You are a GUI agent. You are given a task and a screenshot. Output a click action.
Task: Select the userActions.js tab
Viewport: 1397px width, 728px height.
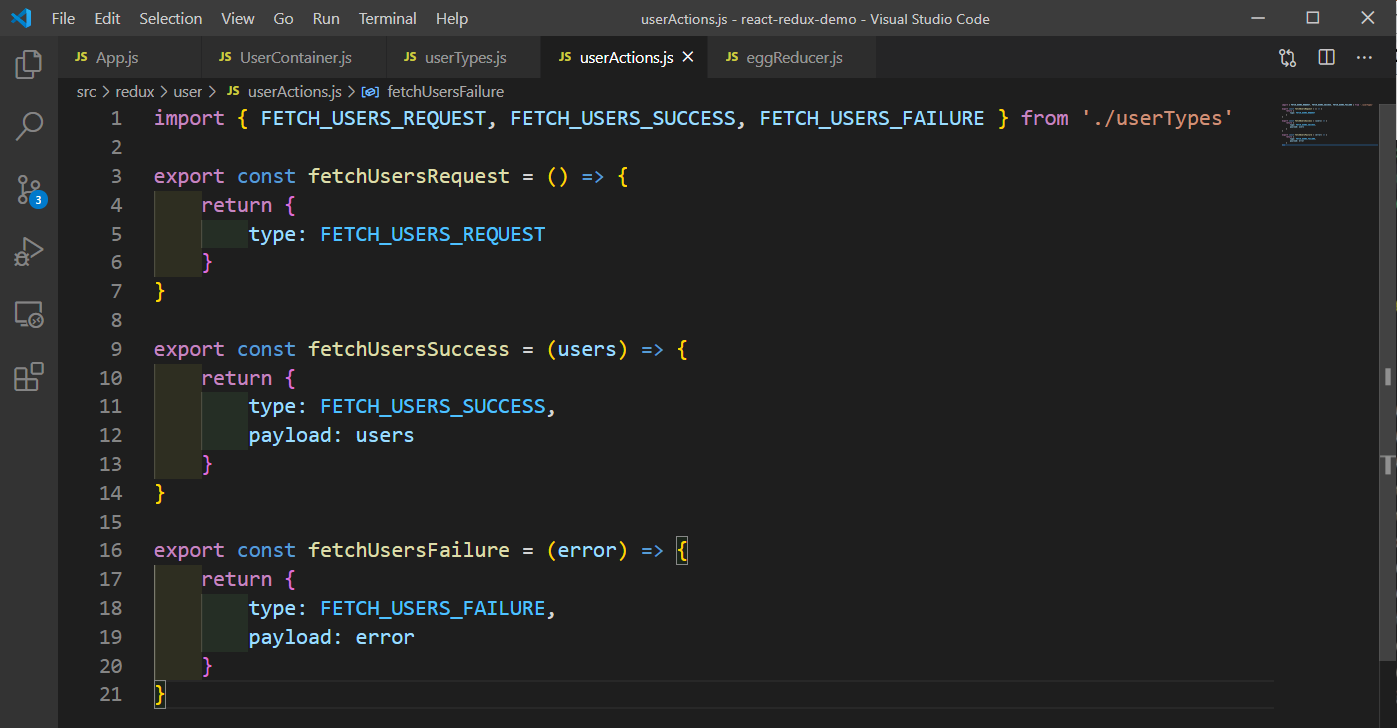(625, 58)
